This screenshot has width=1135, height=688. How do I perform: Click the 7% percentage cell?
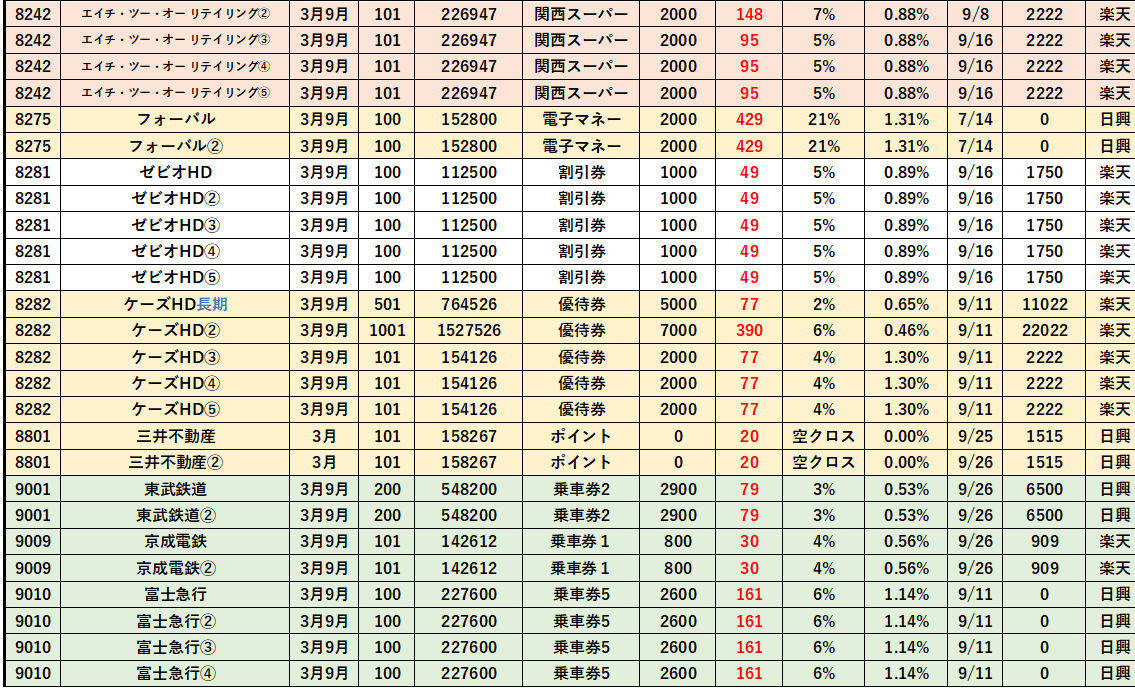823,15
